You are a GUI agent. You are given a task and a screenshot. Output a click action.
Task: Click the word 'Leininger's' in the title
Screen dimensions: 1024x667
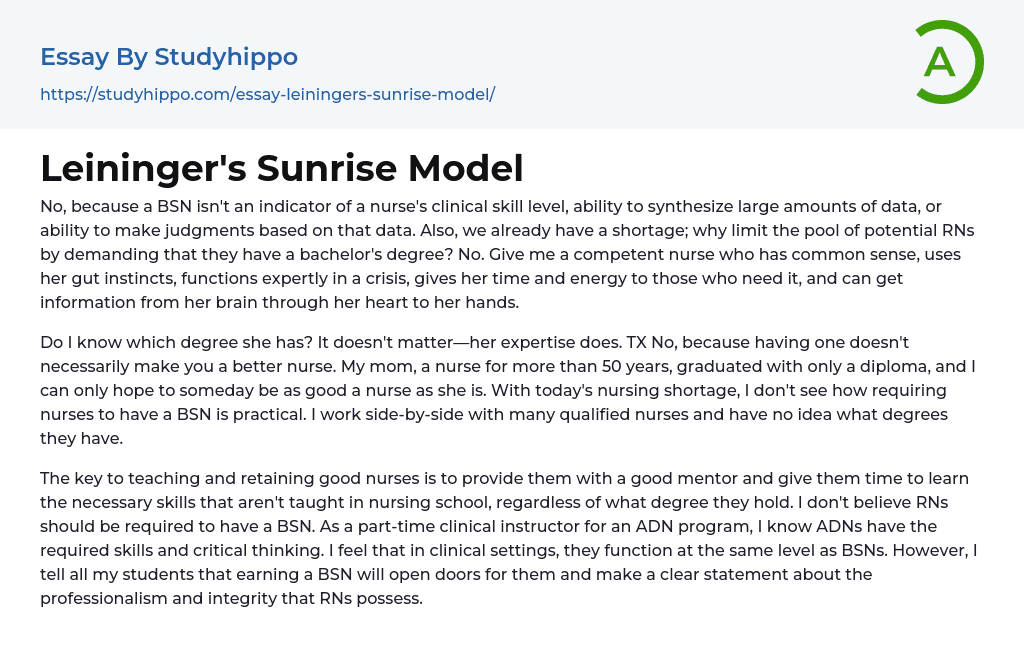click(x=144, y=168)
